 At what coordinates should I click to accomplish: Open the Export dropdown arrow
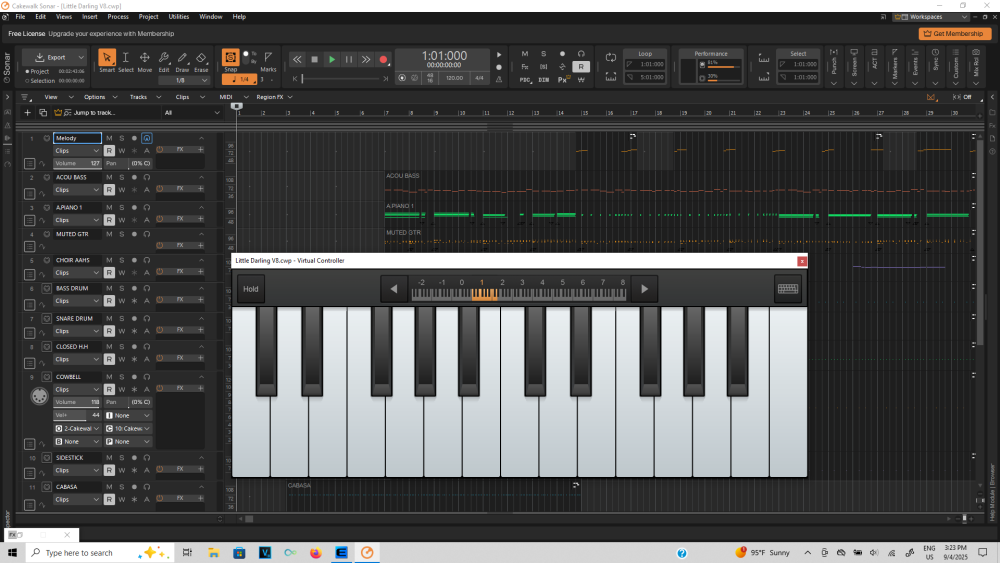pyautogui.click(x=80, y=57)
